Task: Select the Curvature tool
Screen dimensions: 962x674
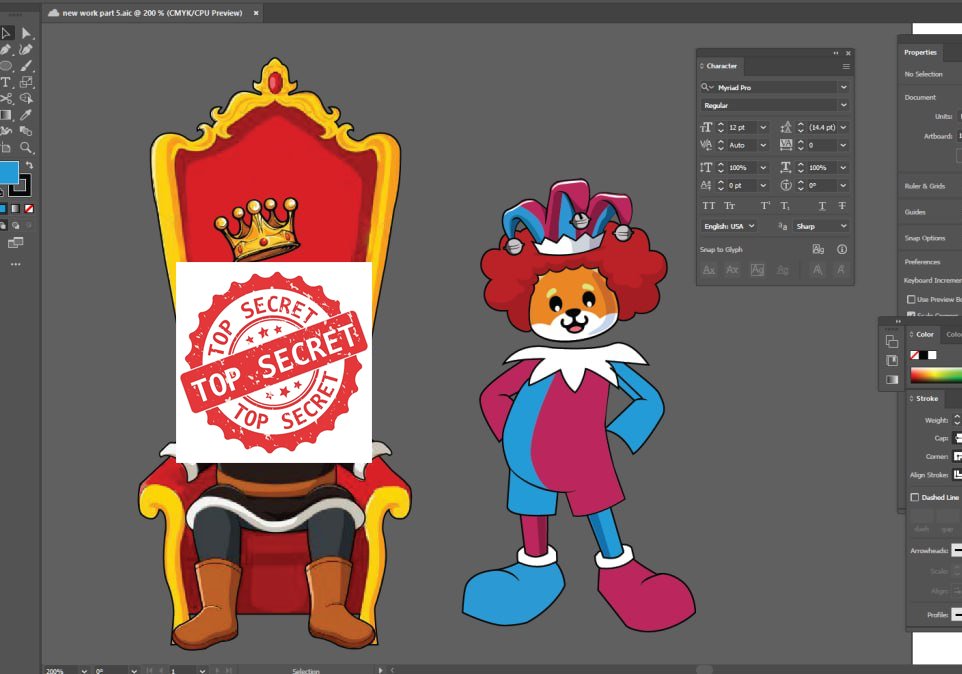Action: click(26, 50)
